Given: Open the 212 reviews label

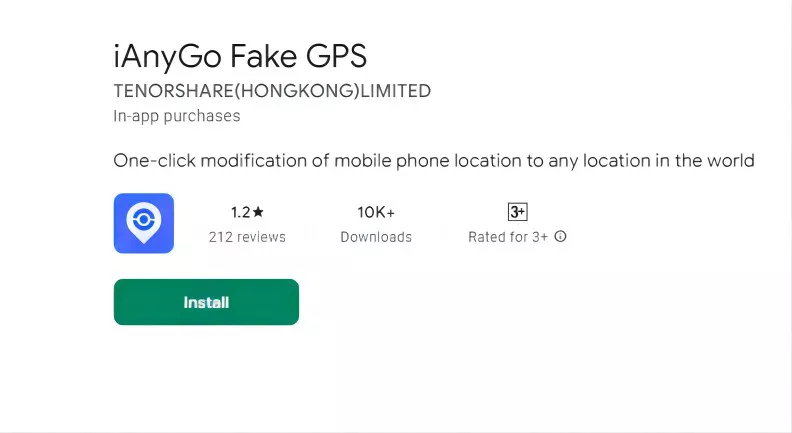Looking at the screenshot, I should coord(247,237).
